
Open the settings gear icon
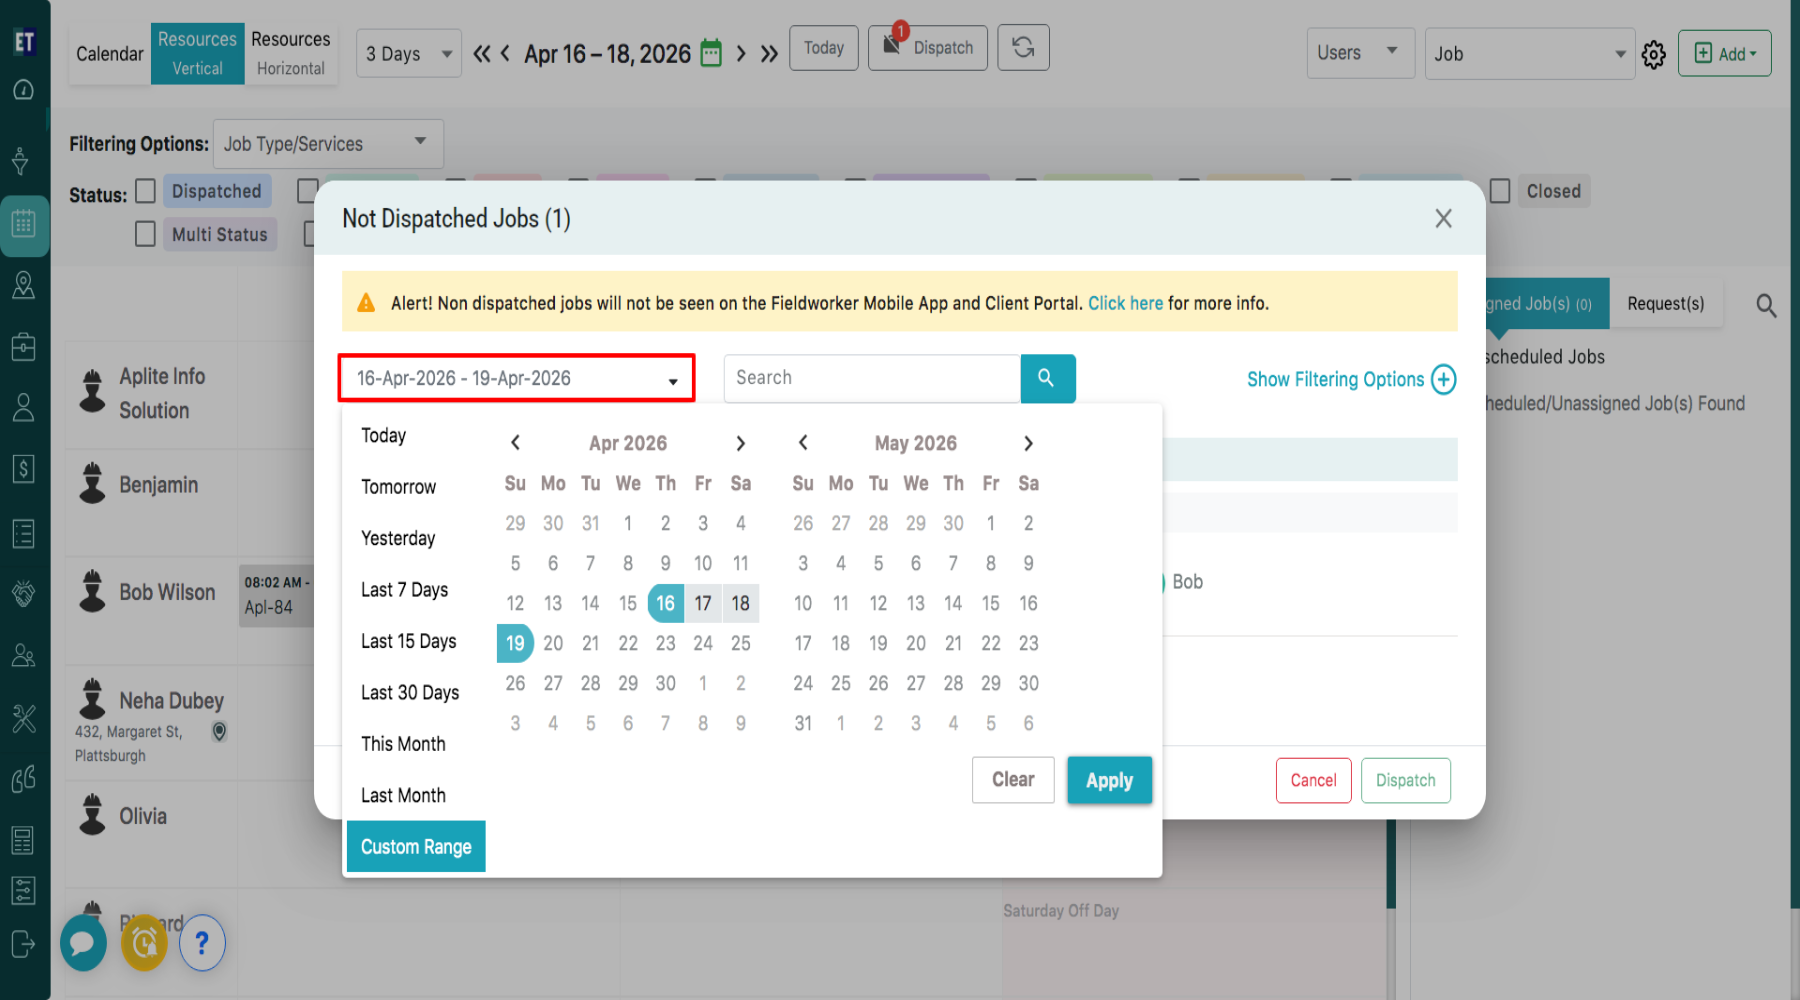(1654, 55)
